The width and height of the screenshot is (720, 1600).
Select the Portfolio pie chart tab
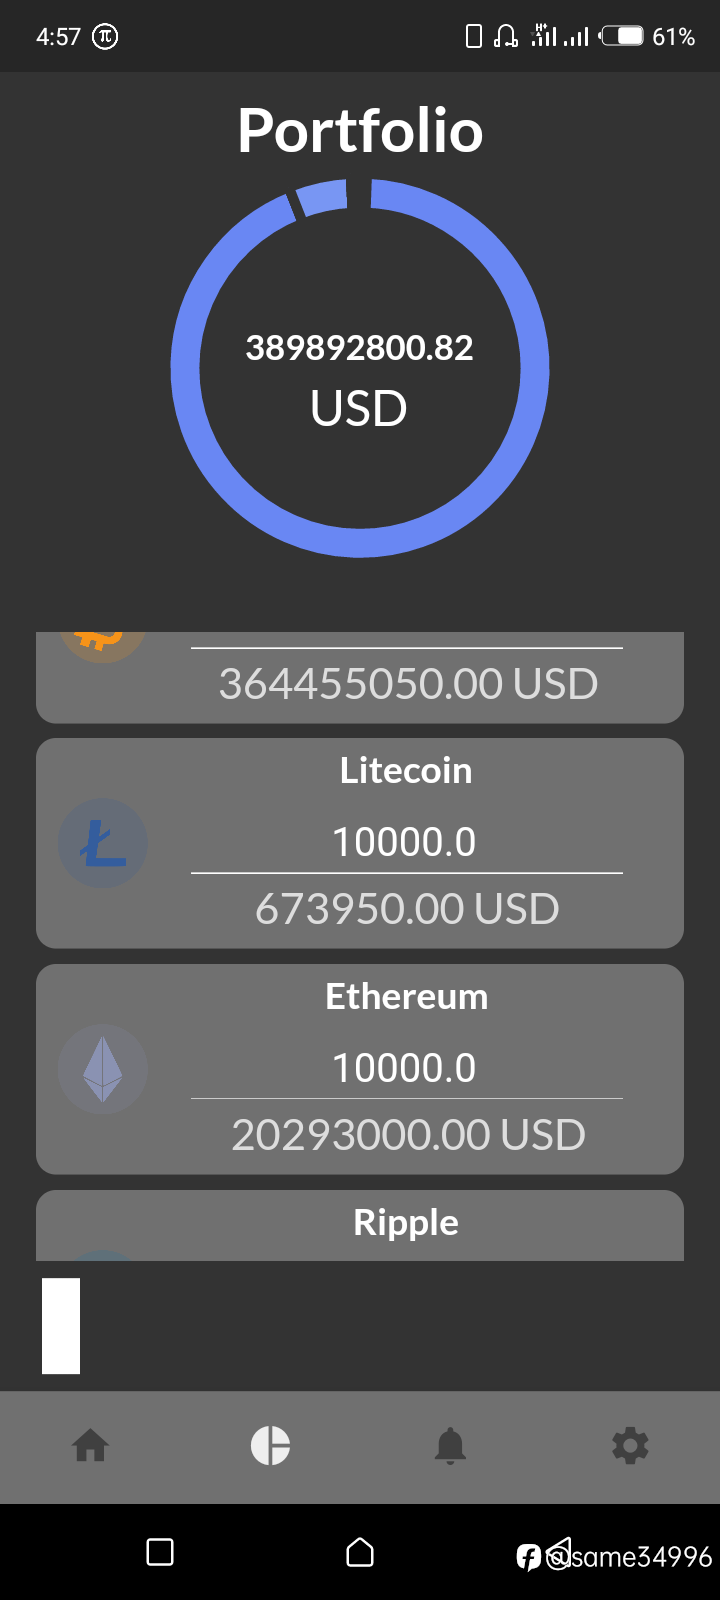270,1446
